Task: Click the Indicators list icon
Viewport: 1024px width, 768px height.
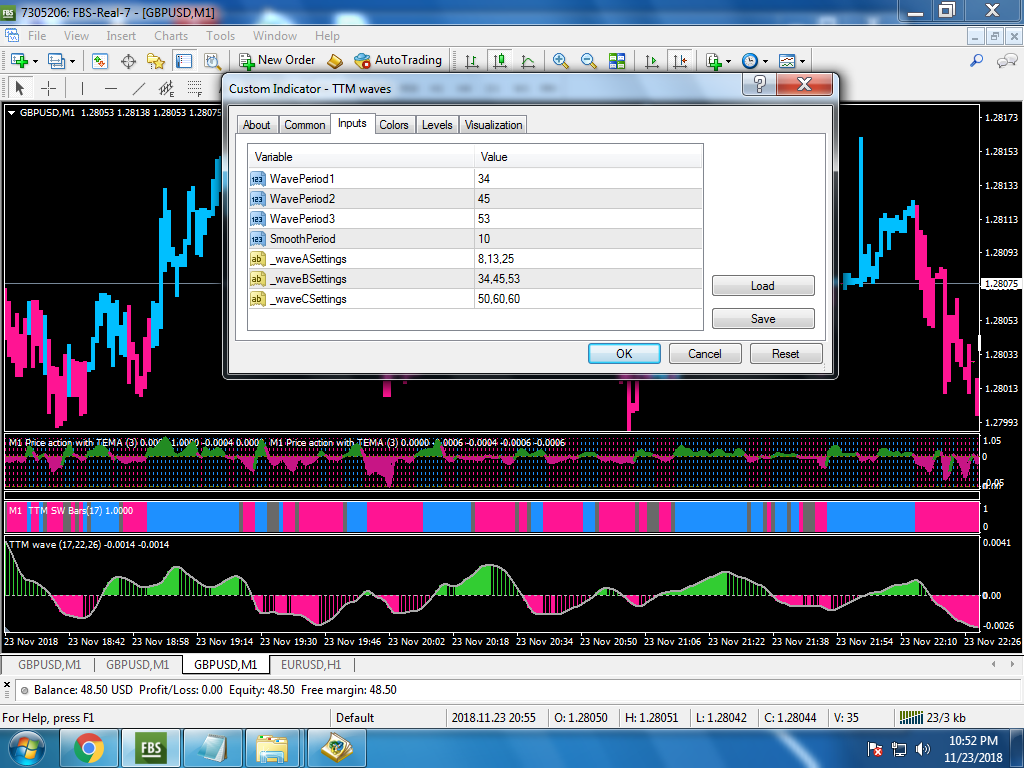Action: 713,61
